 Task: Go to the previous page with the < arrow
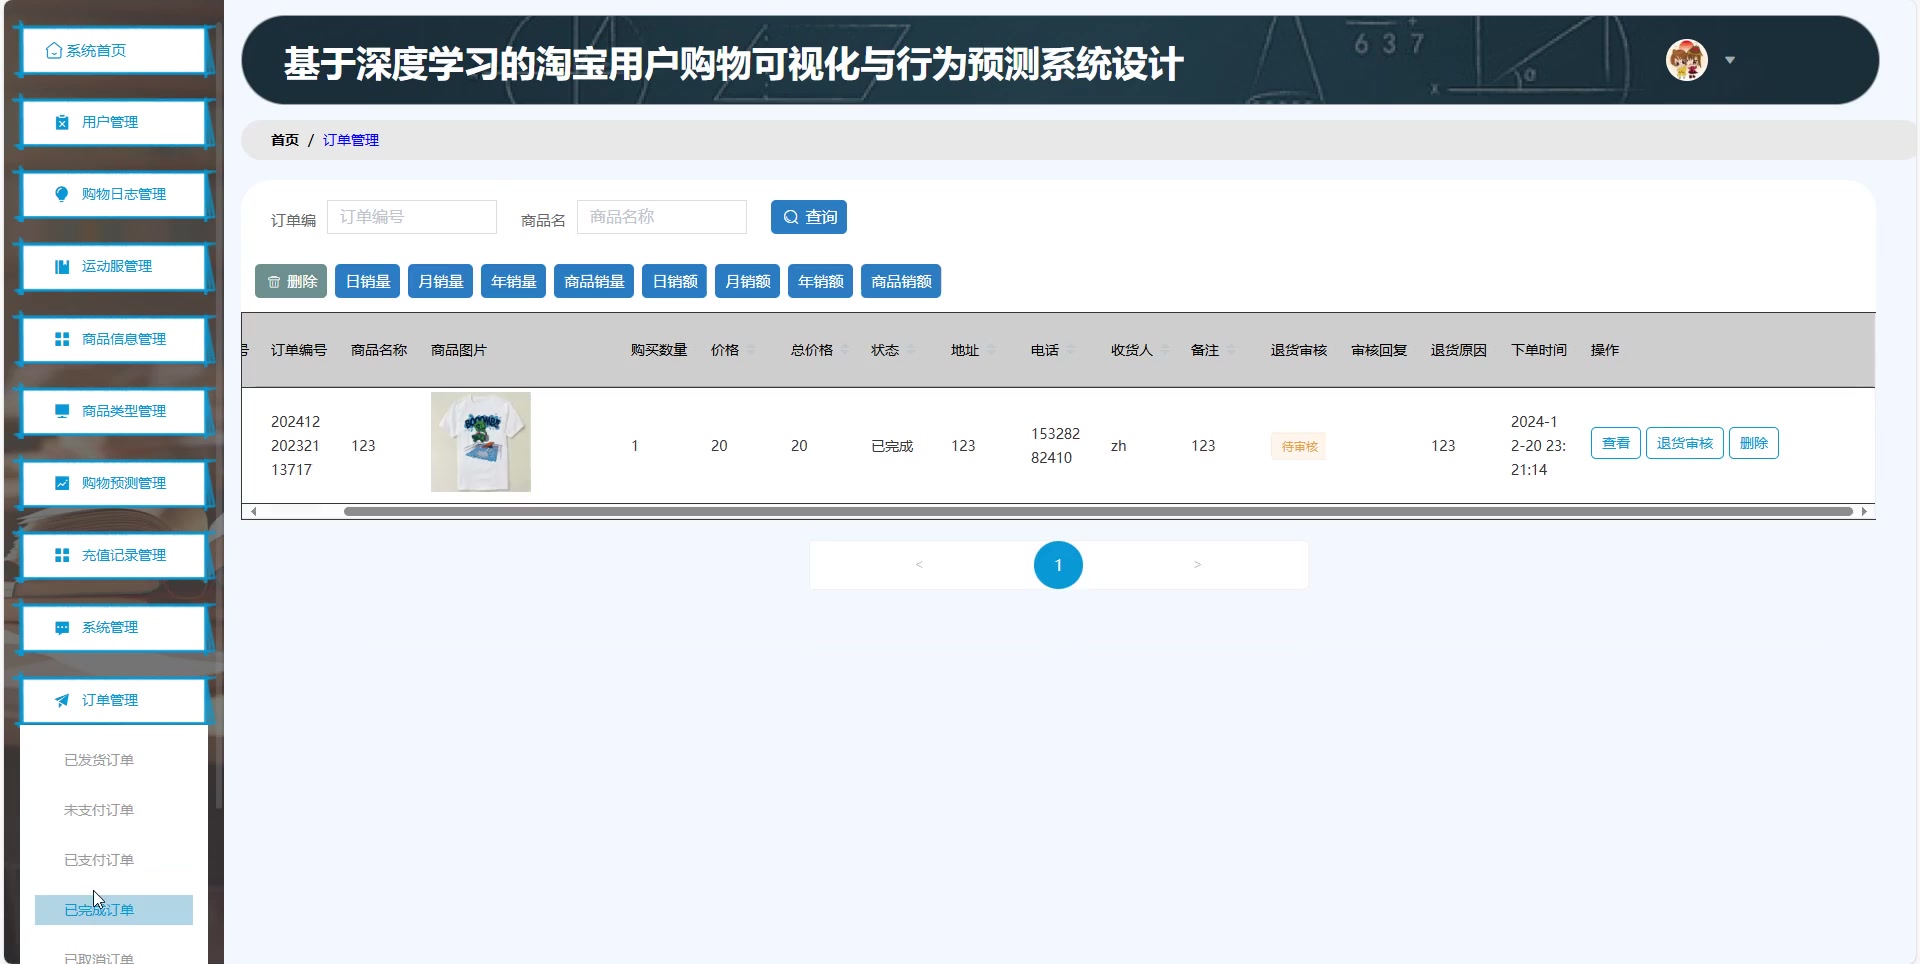click(x=919, y=565)
